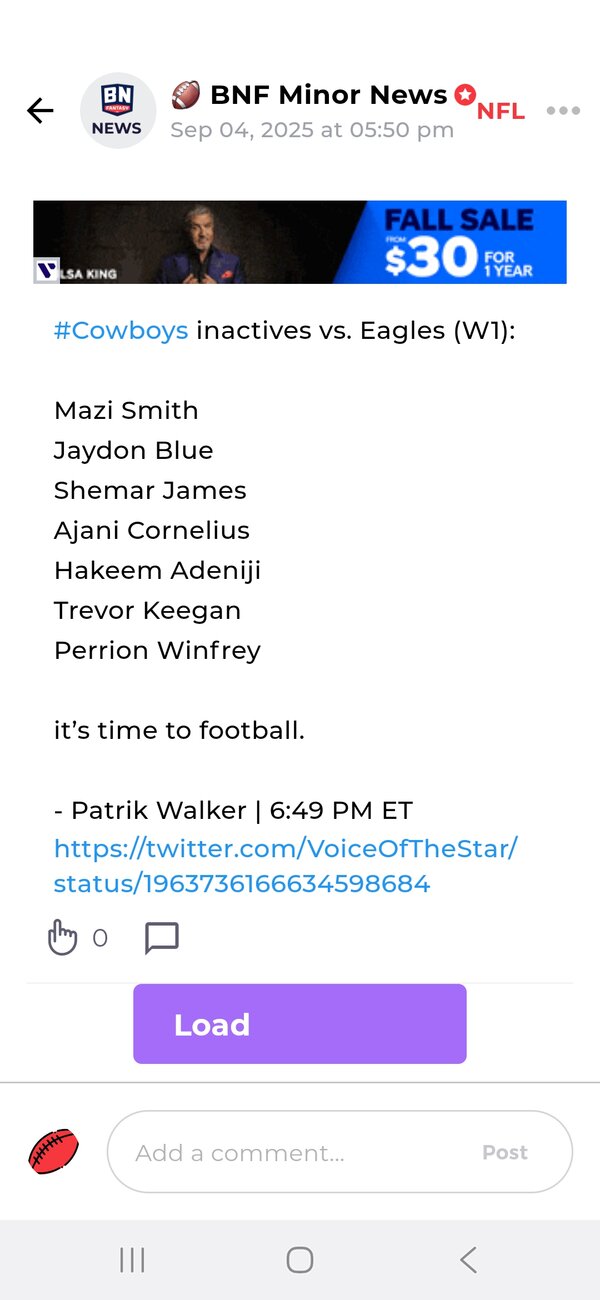
Task: Open the twitter.com VoiceOfTheStar status link
Action: click(x=286, y=866)
